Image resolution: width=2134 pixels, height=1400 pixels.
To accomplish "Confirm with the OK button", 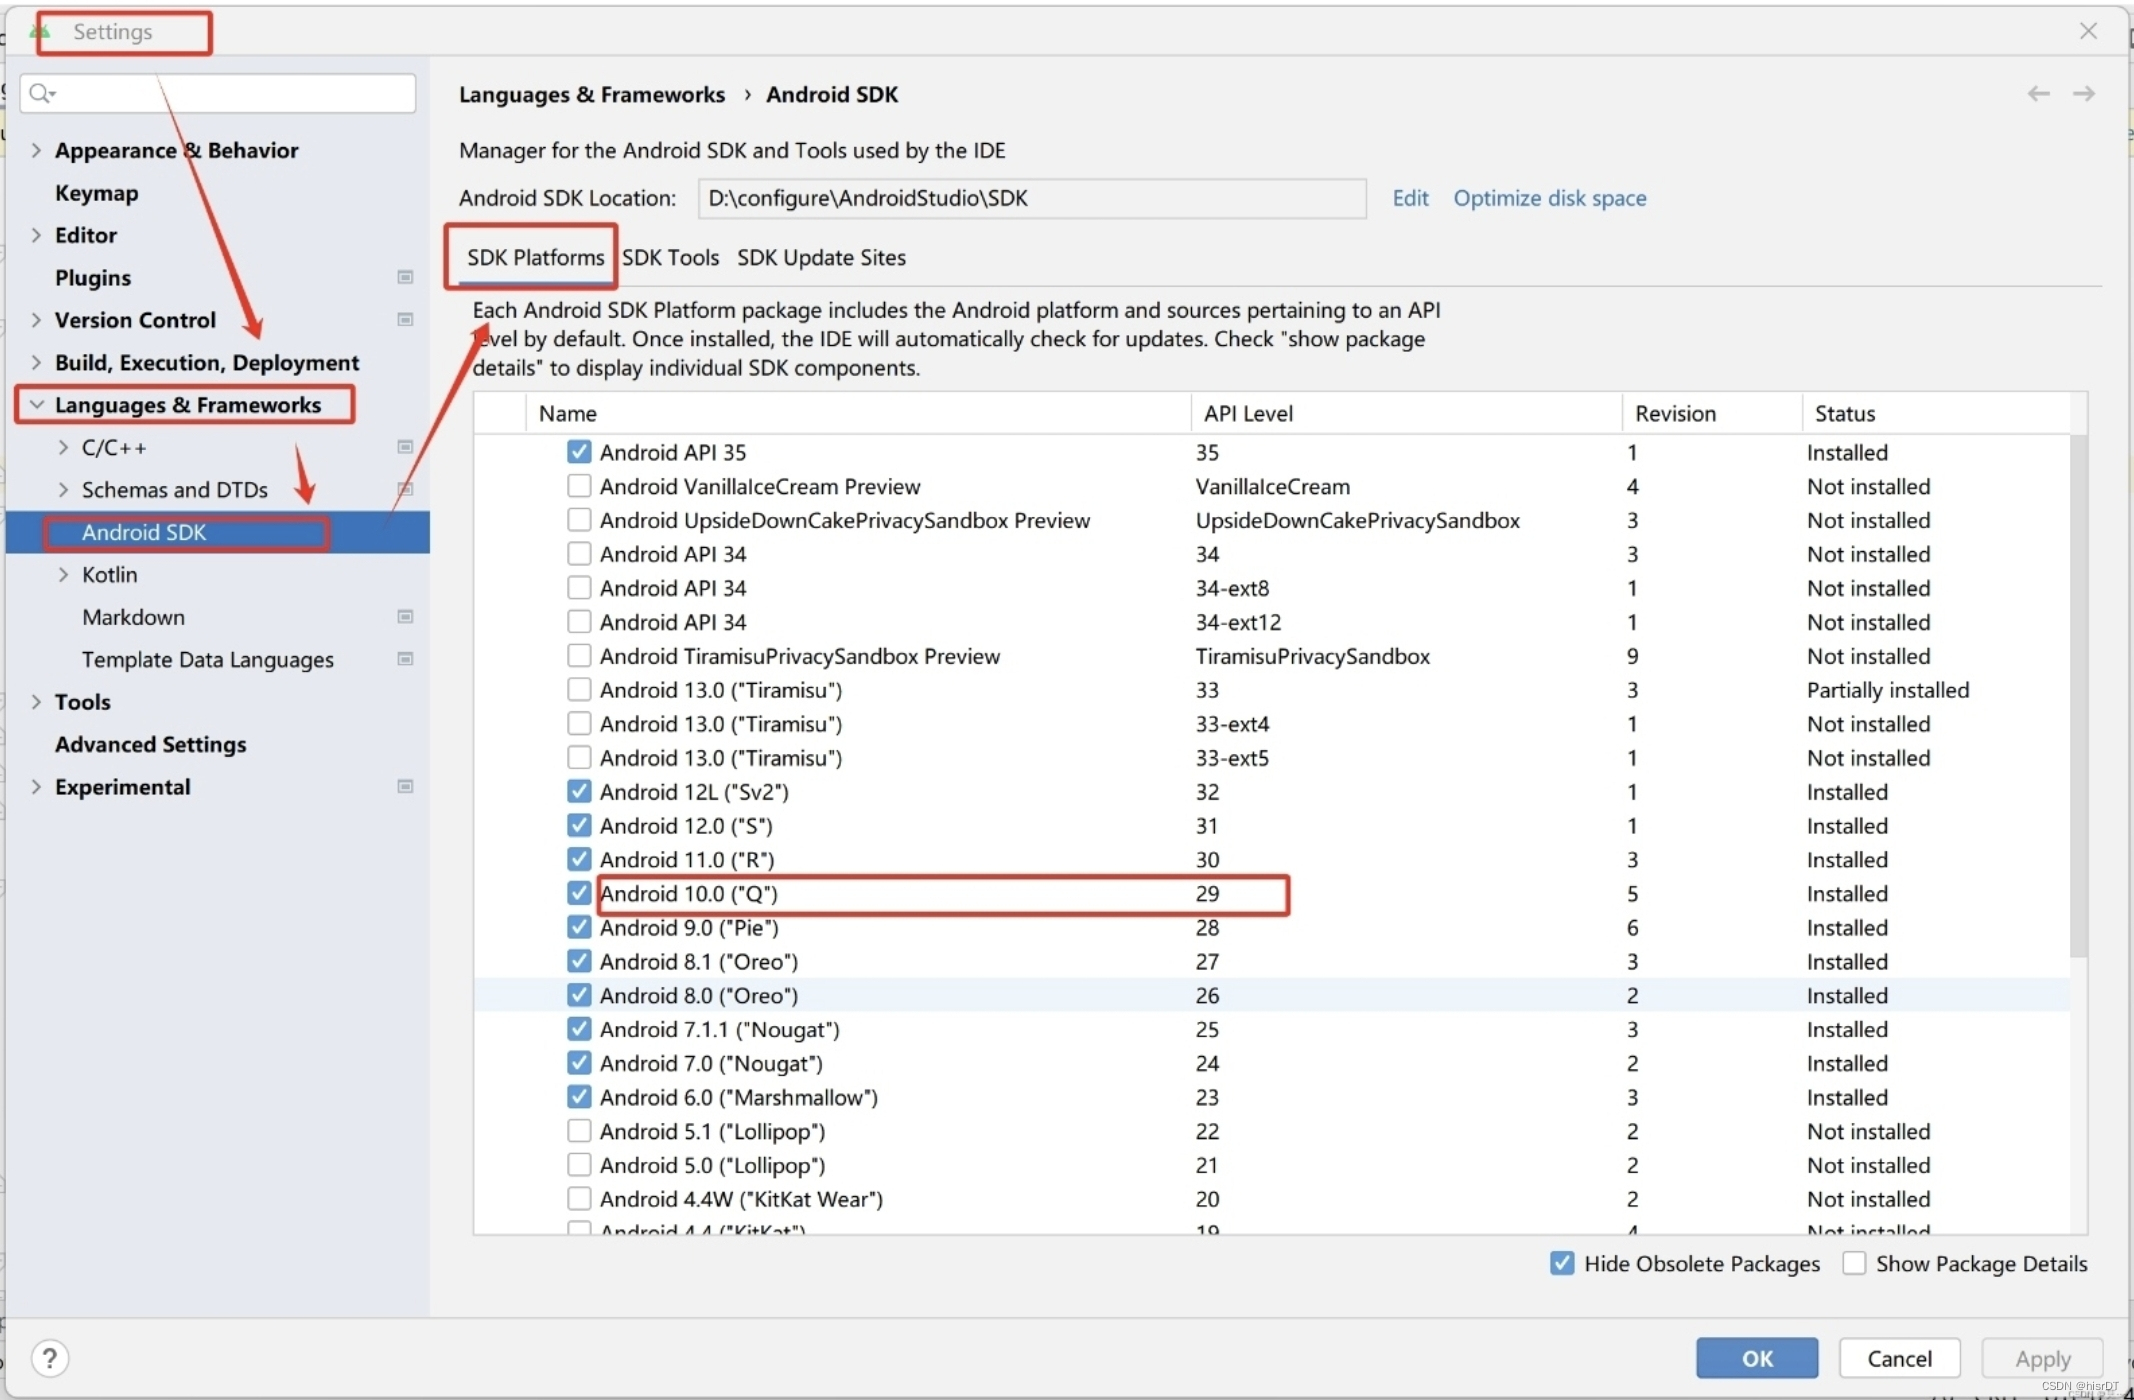I will click(x=1757, y=1358).
